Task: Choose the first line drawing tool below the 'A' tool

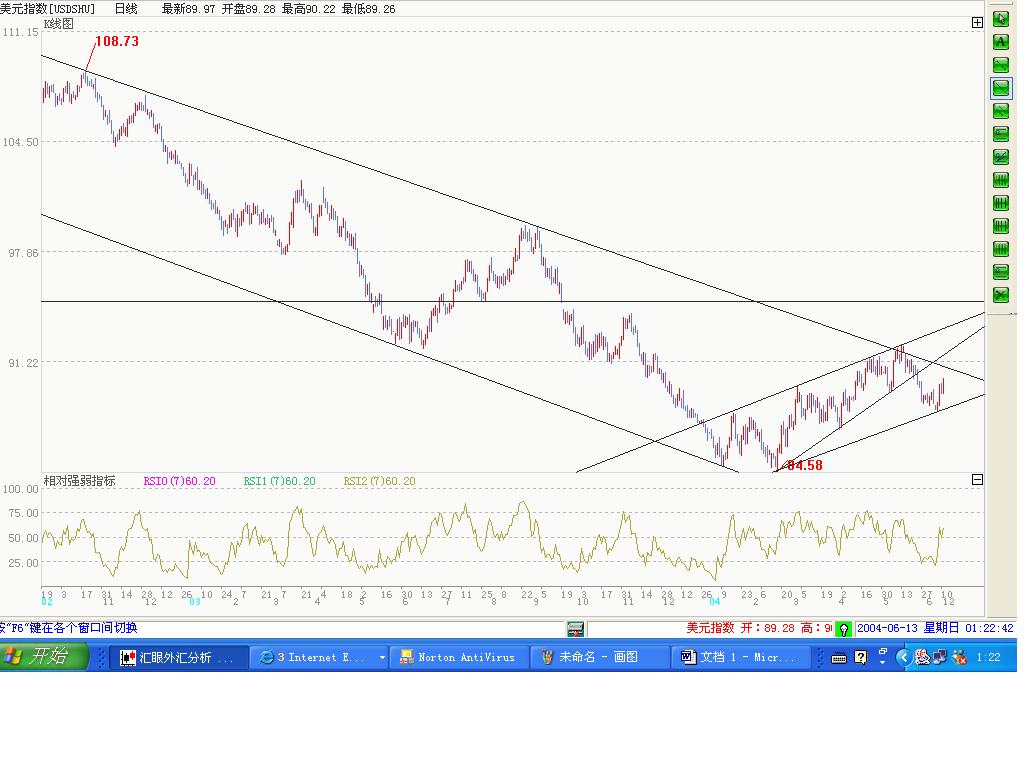Action: 1000,65
